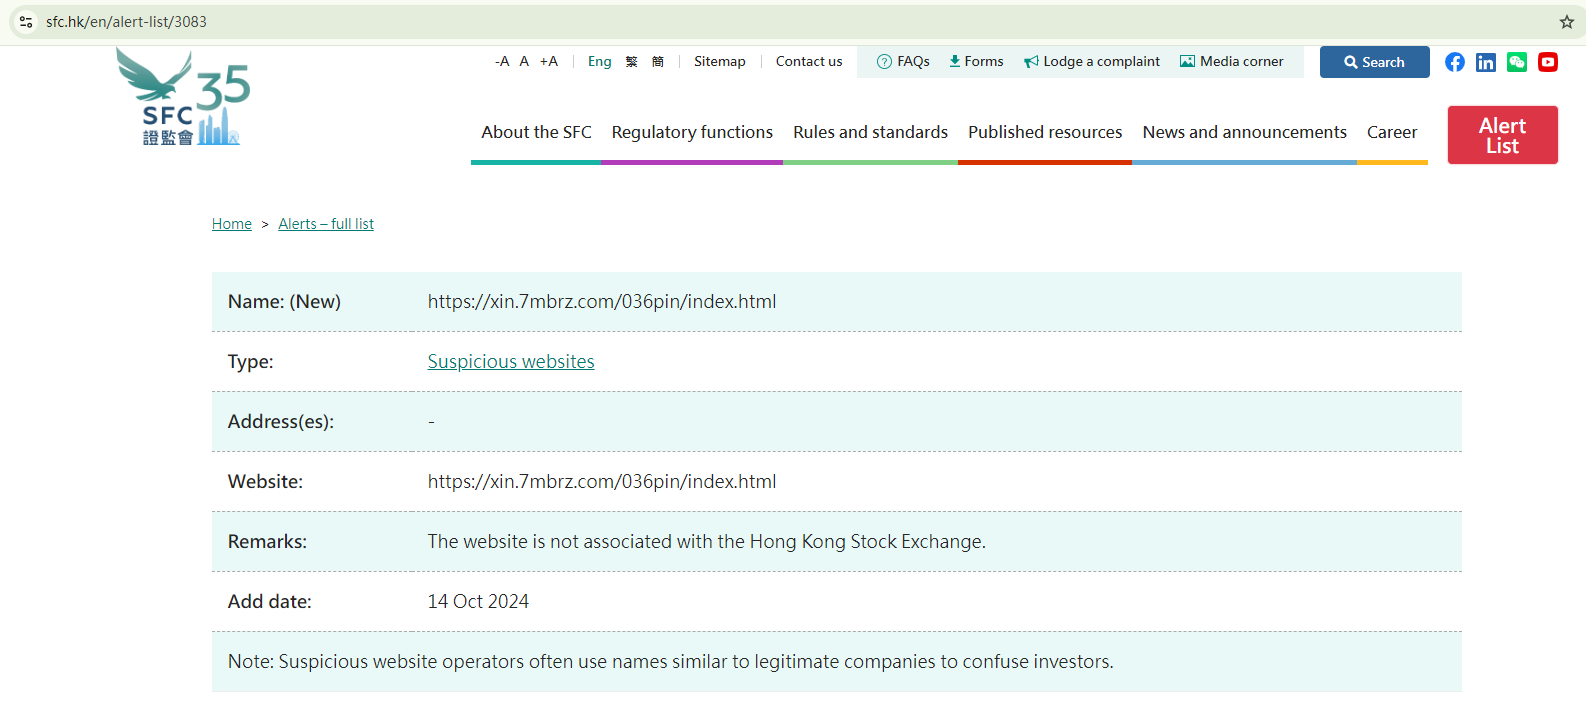The height and width of the screenshot is (710, 1586).
Task: Open the SFC WeChat icon
Action: [1517, 62]
